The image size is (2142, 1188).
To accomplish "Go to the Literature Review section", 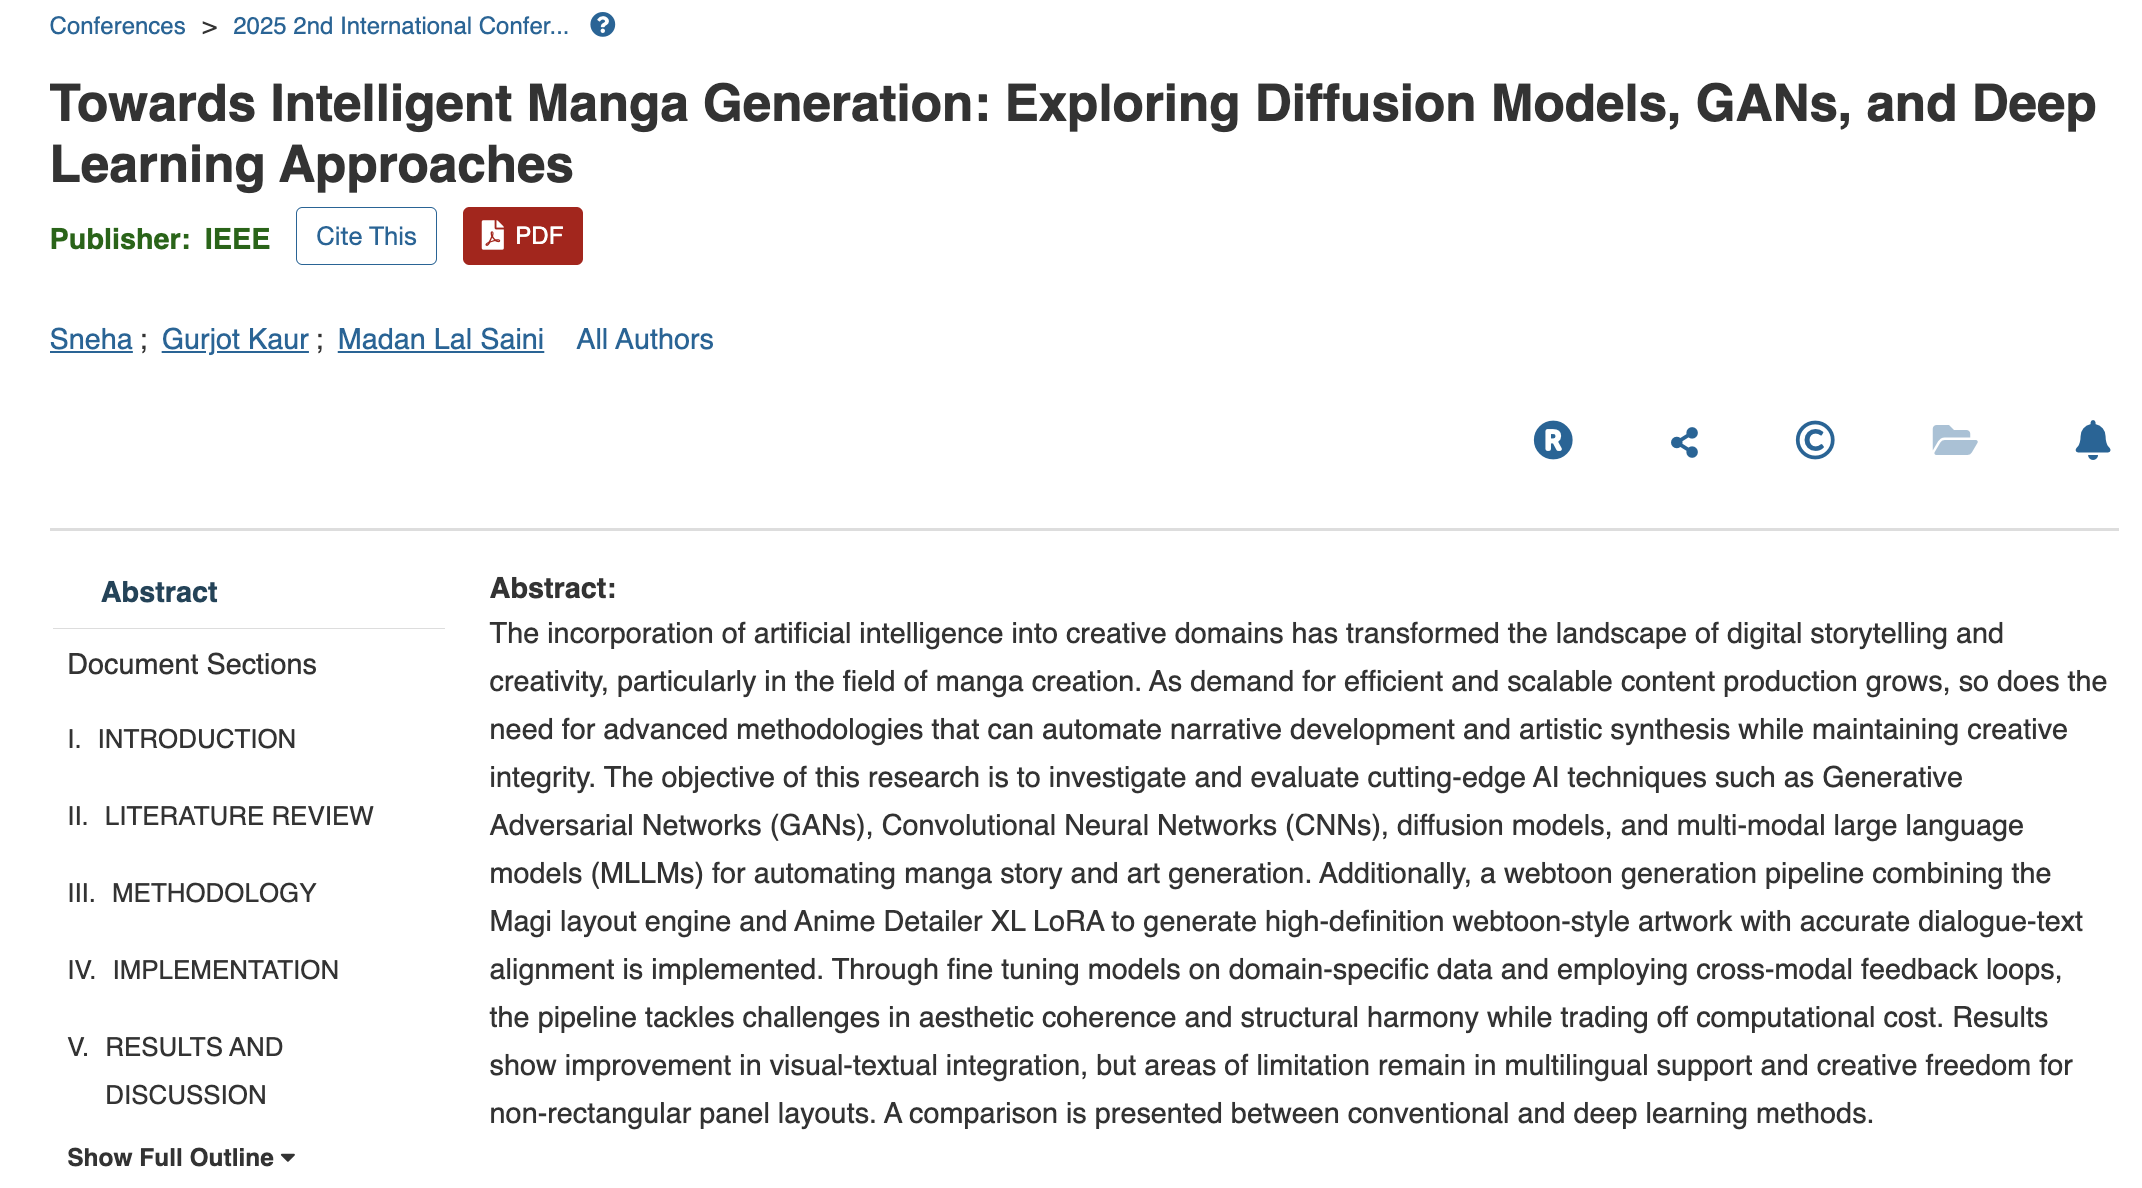I will coord(238,816).
